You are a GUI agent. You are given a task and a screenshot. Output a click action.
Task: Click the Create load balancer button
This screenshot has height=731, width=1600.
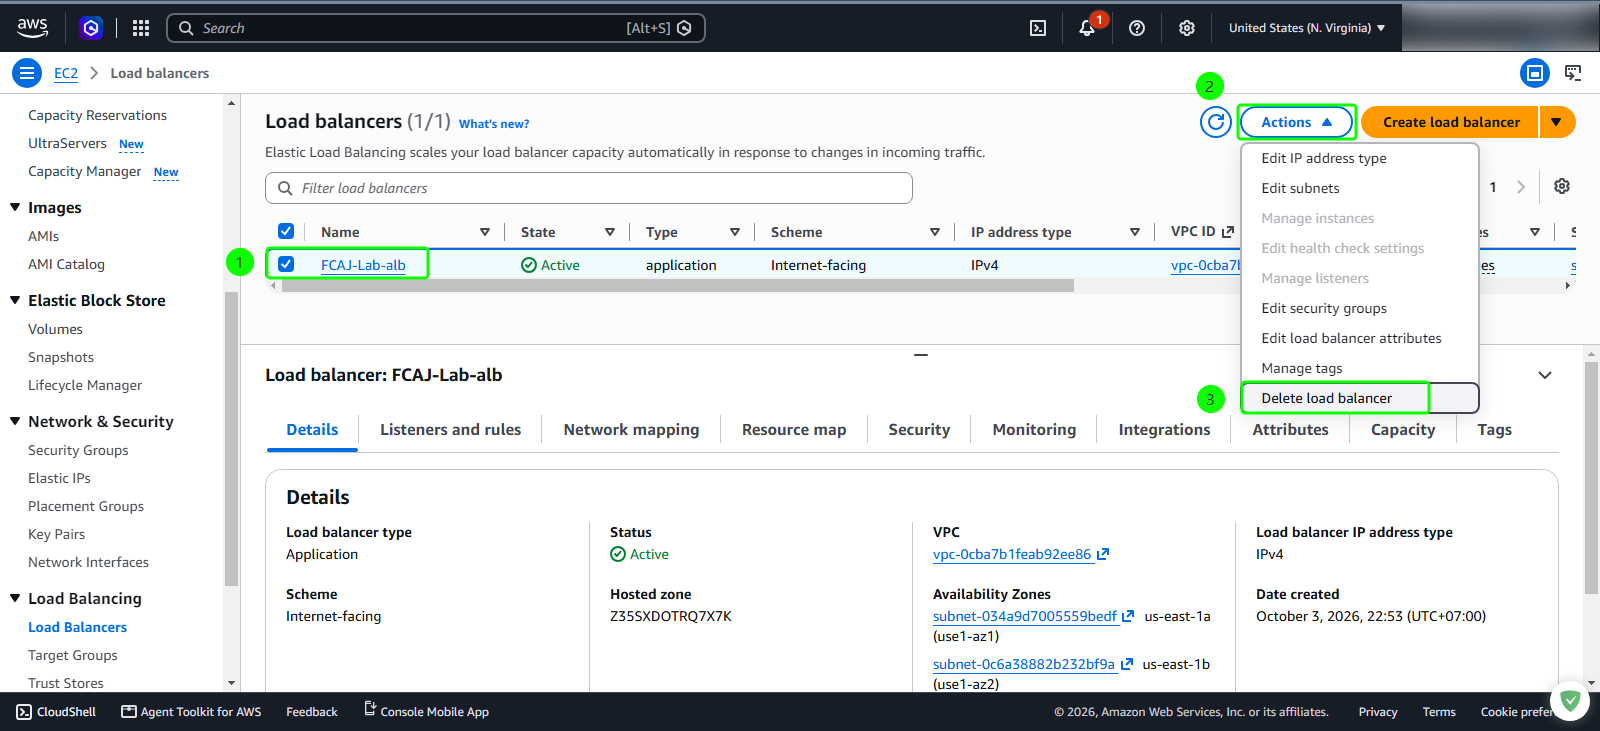click(x=1451, y=122)
